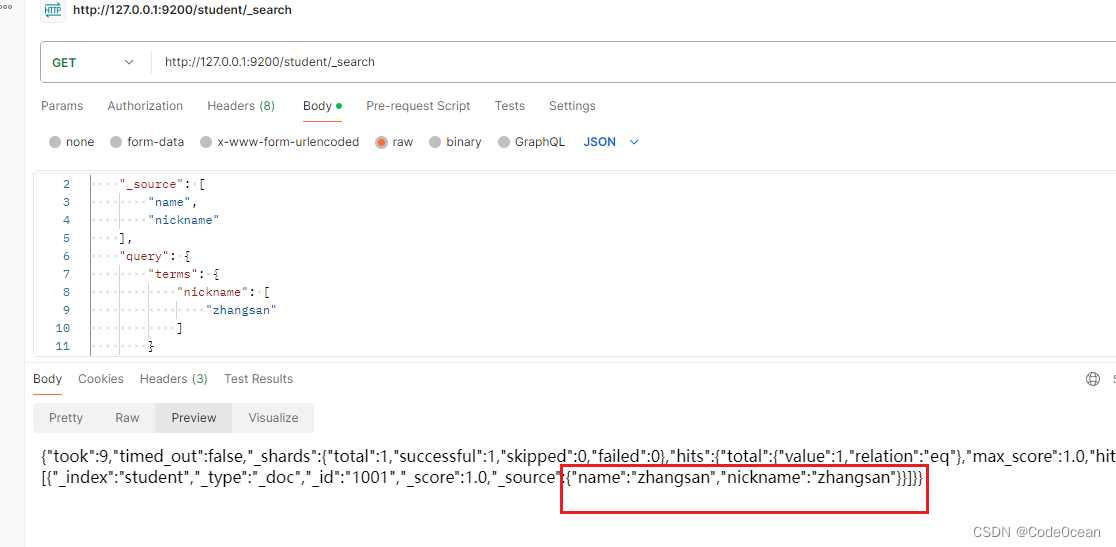
Task: Click the globe network icon in response bar
Action: 1093,379
